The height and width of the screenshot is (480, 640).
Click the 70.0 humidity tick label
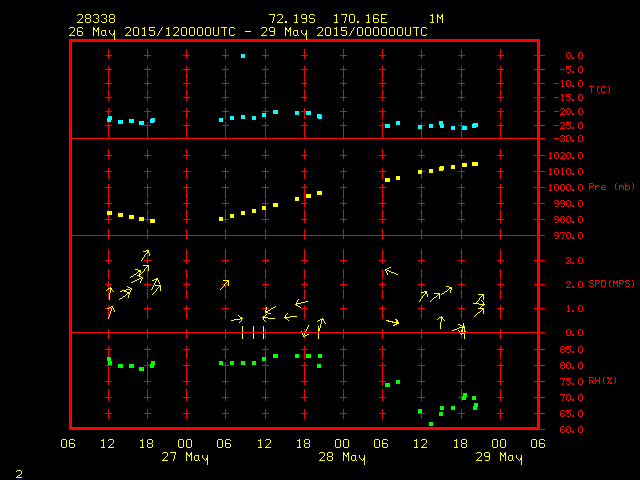click(571, 398)
